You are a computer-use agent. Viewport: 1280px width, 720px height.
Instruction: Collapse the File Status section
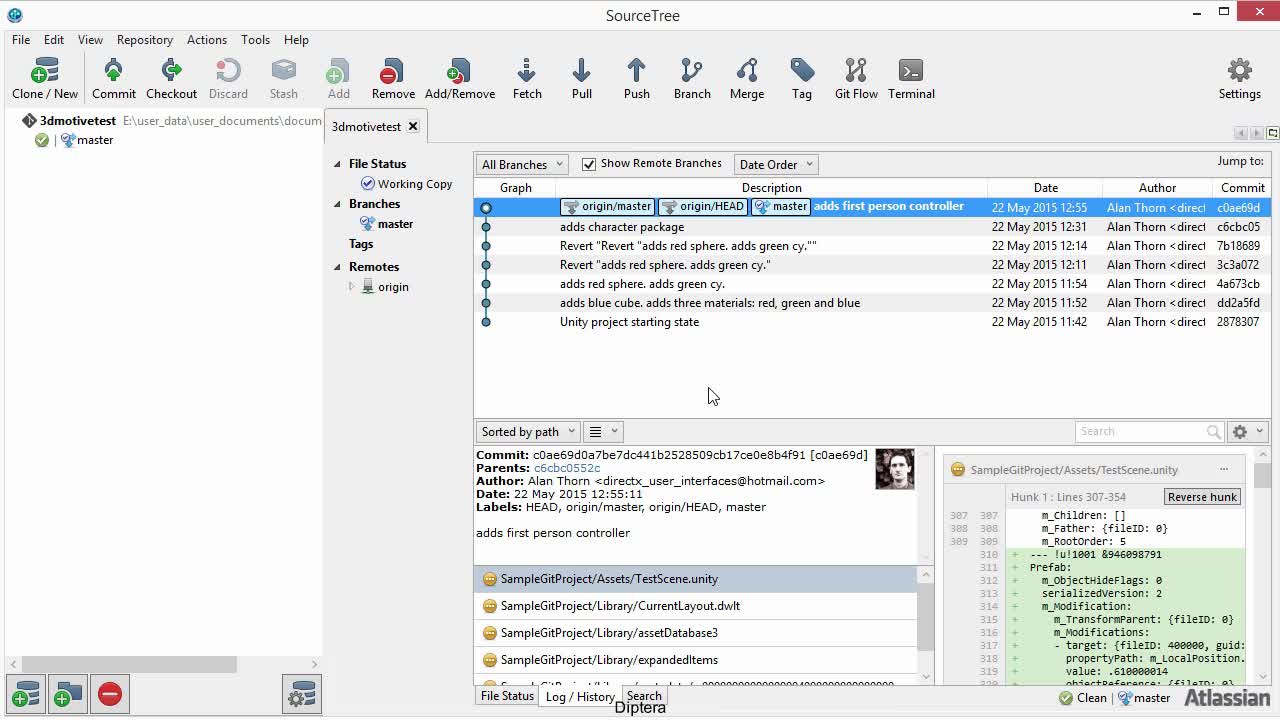(x=337, y=164)
